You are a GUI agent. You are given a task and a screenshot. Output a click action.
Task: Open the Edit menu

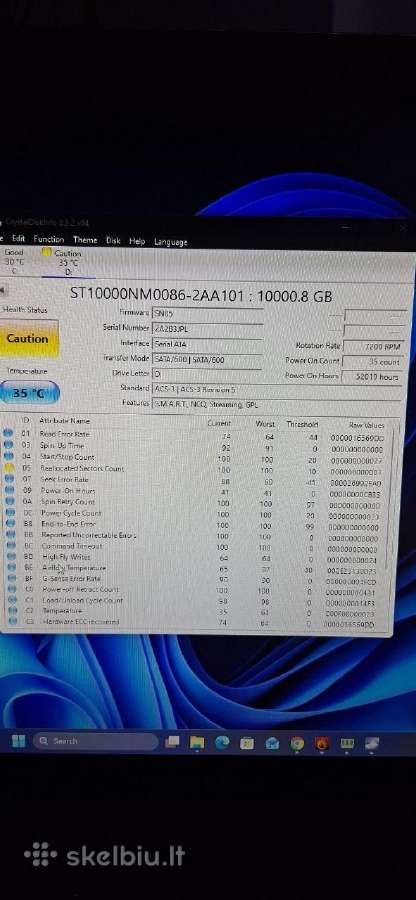18,239
